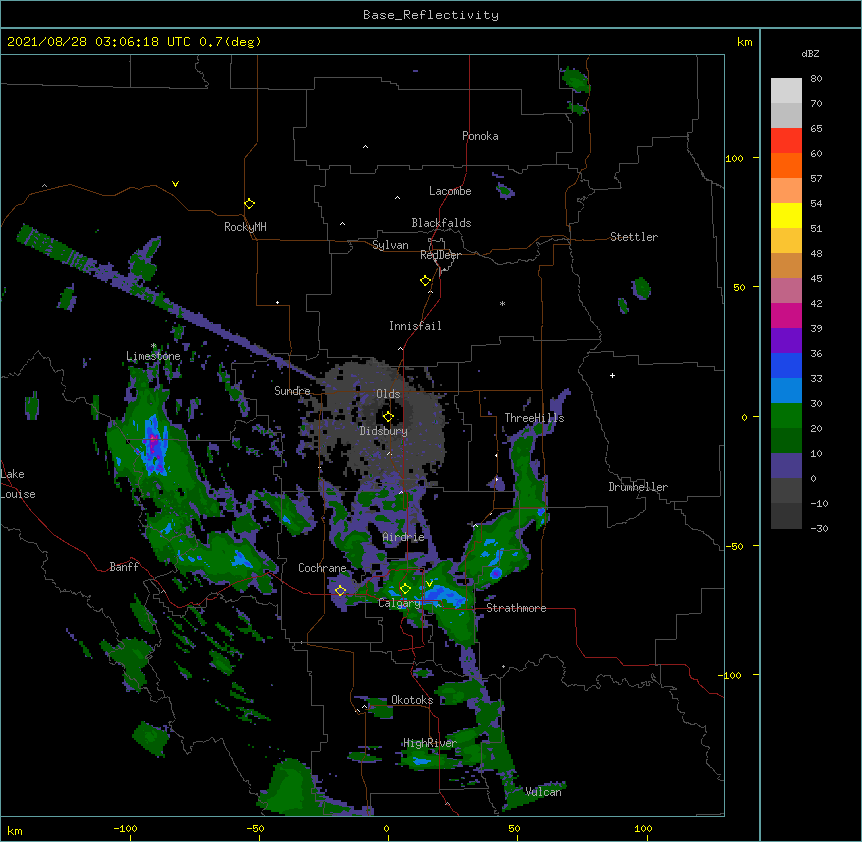
Task: Click the Okotoks label
Action: pos(412,700)
